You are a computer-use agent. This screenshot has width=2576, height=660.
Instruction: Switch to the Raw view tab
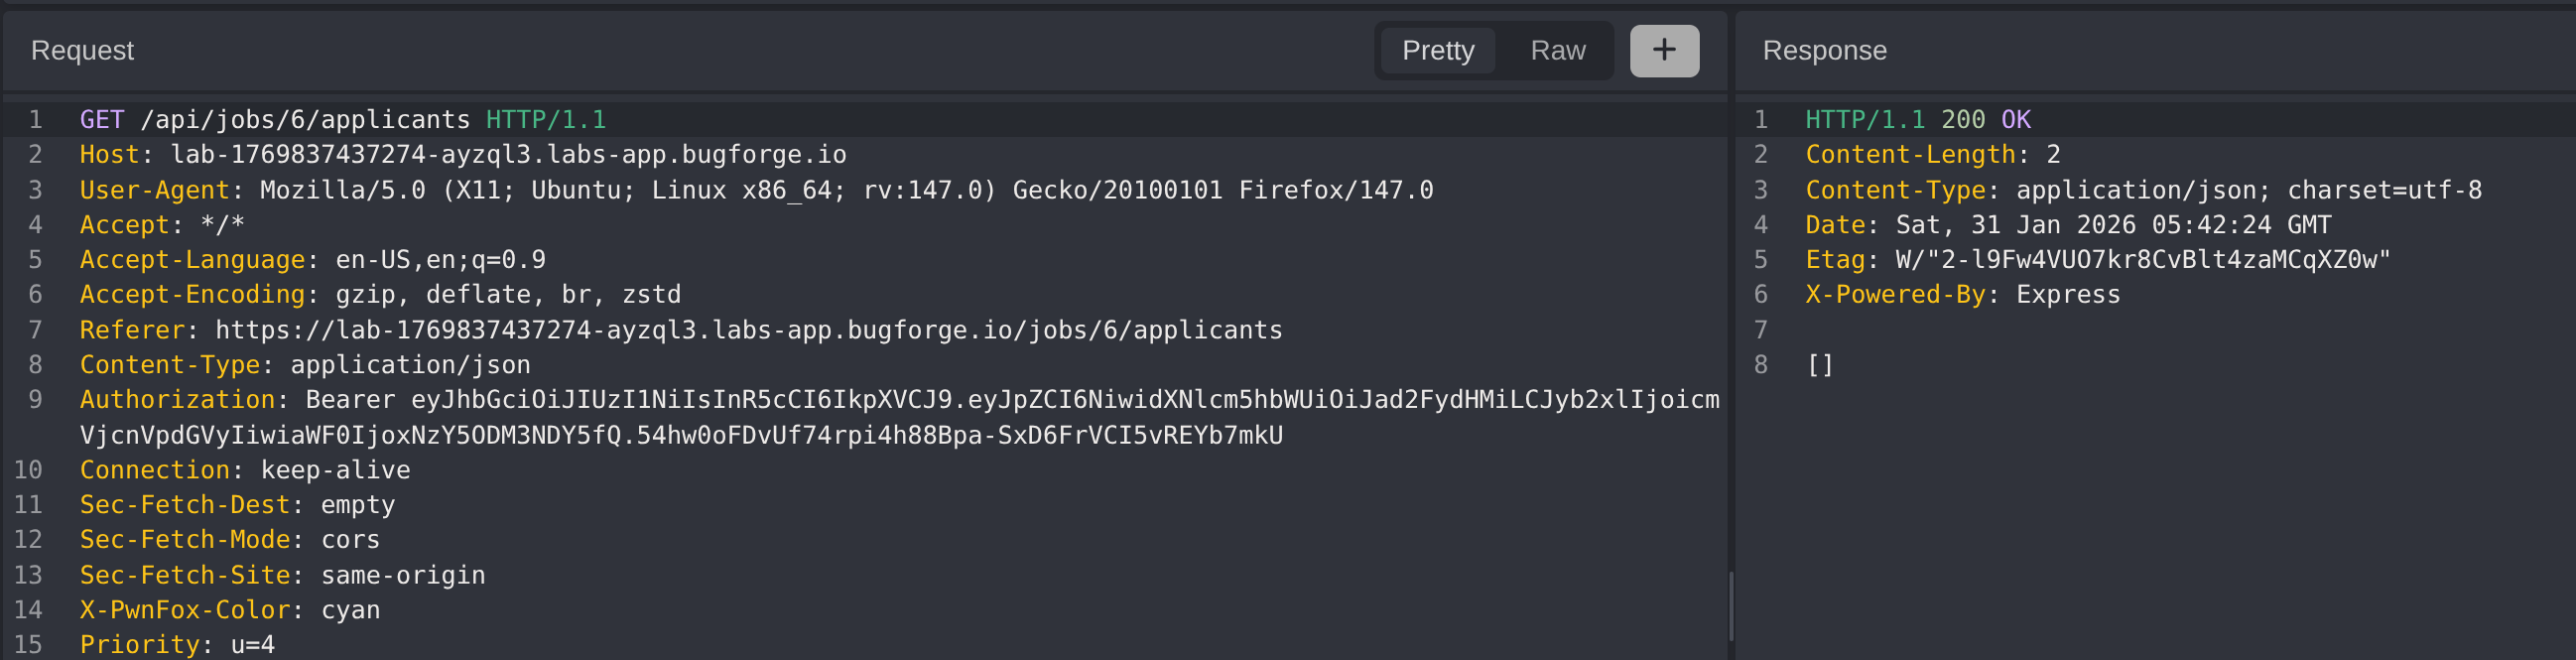(x=1557, y=51)
